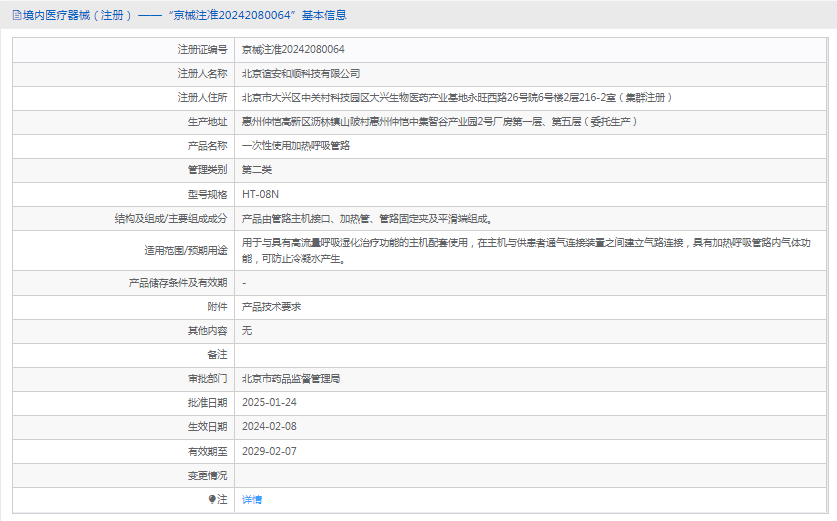
Task: Click the 生产地址 label
Action: click(207, 122)
